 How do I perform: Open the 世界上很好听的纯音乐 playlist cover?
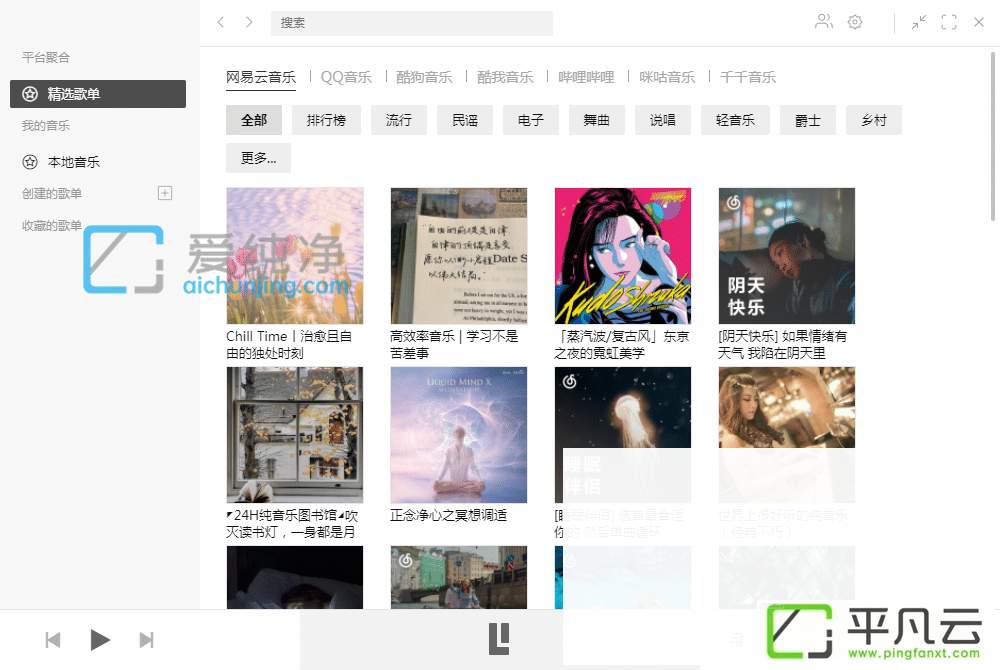tap(787, 435)
